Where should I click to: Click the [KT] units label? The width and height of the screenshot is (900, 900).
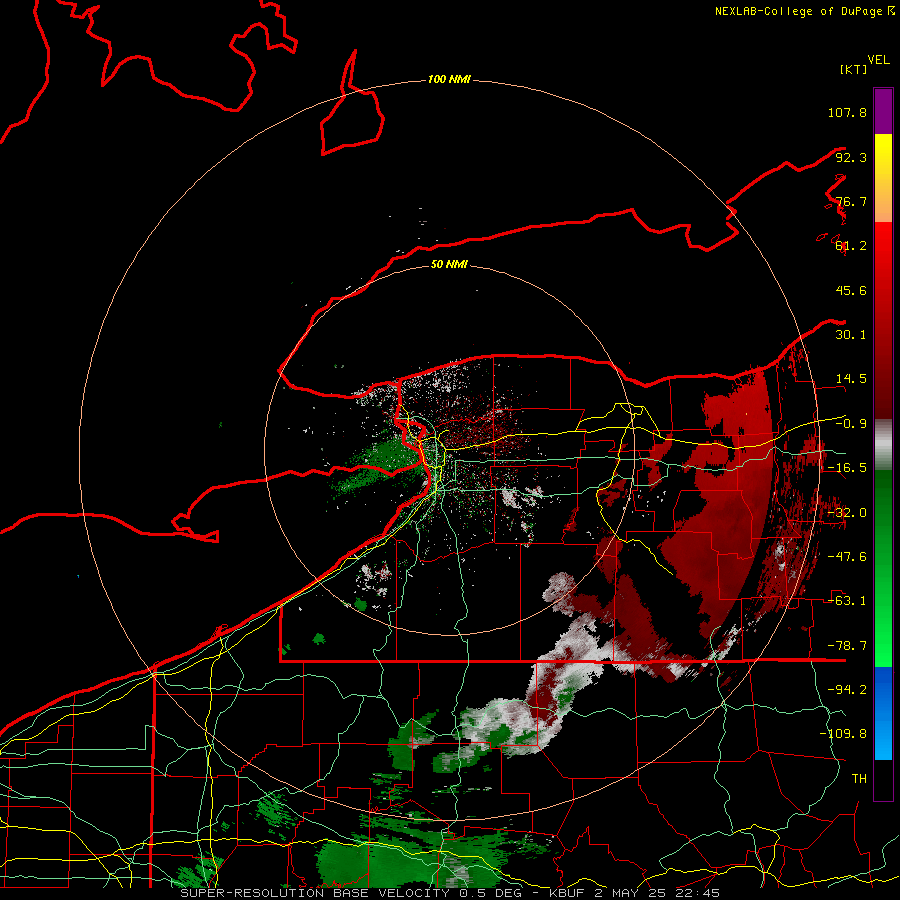click(854, 69)
